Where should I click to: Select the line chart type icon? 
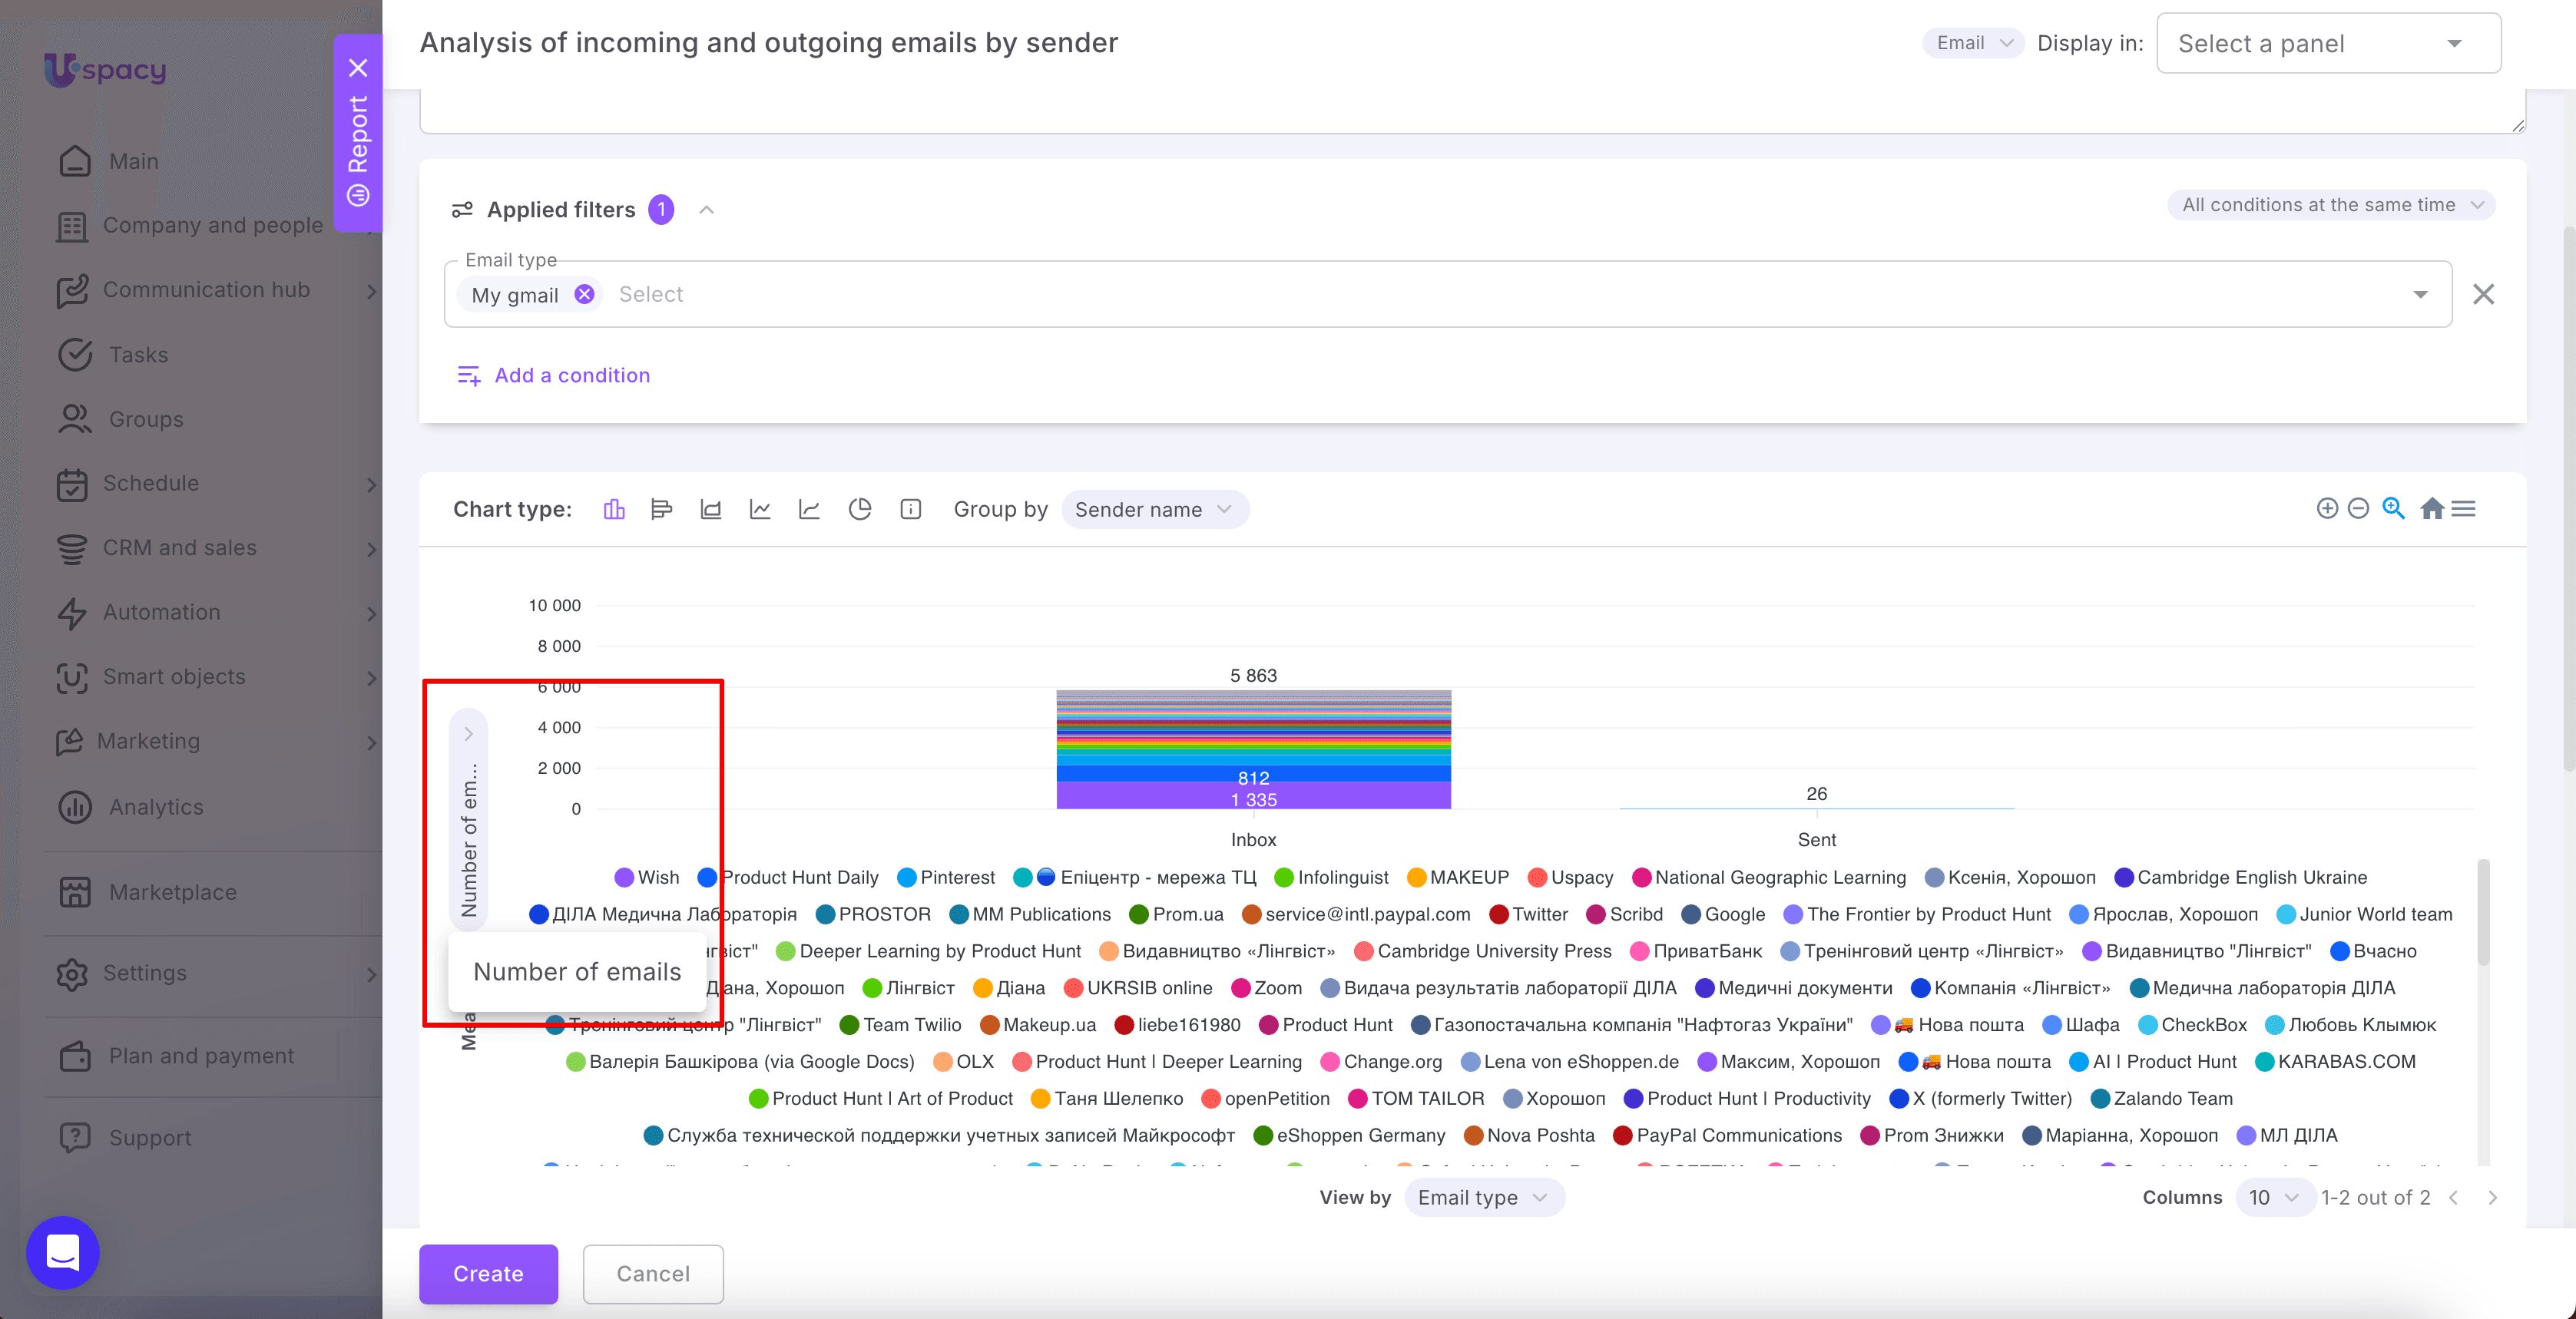tap(760, 509)
